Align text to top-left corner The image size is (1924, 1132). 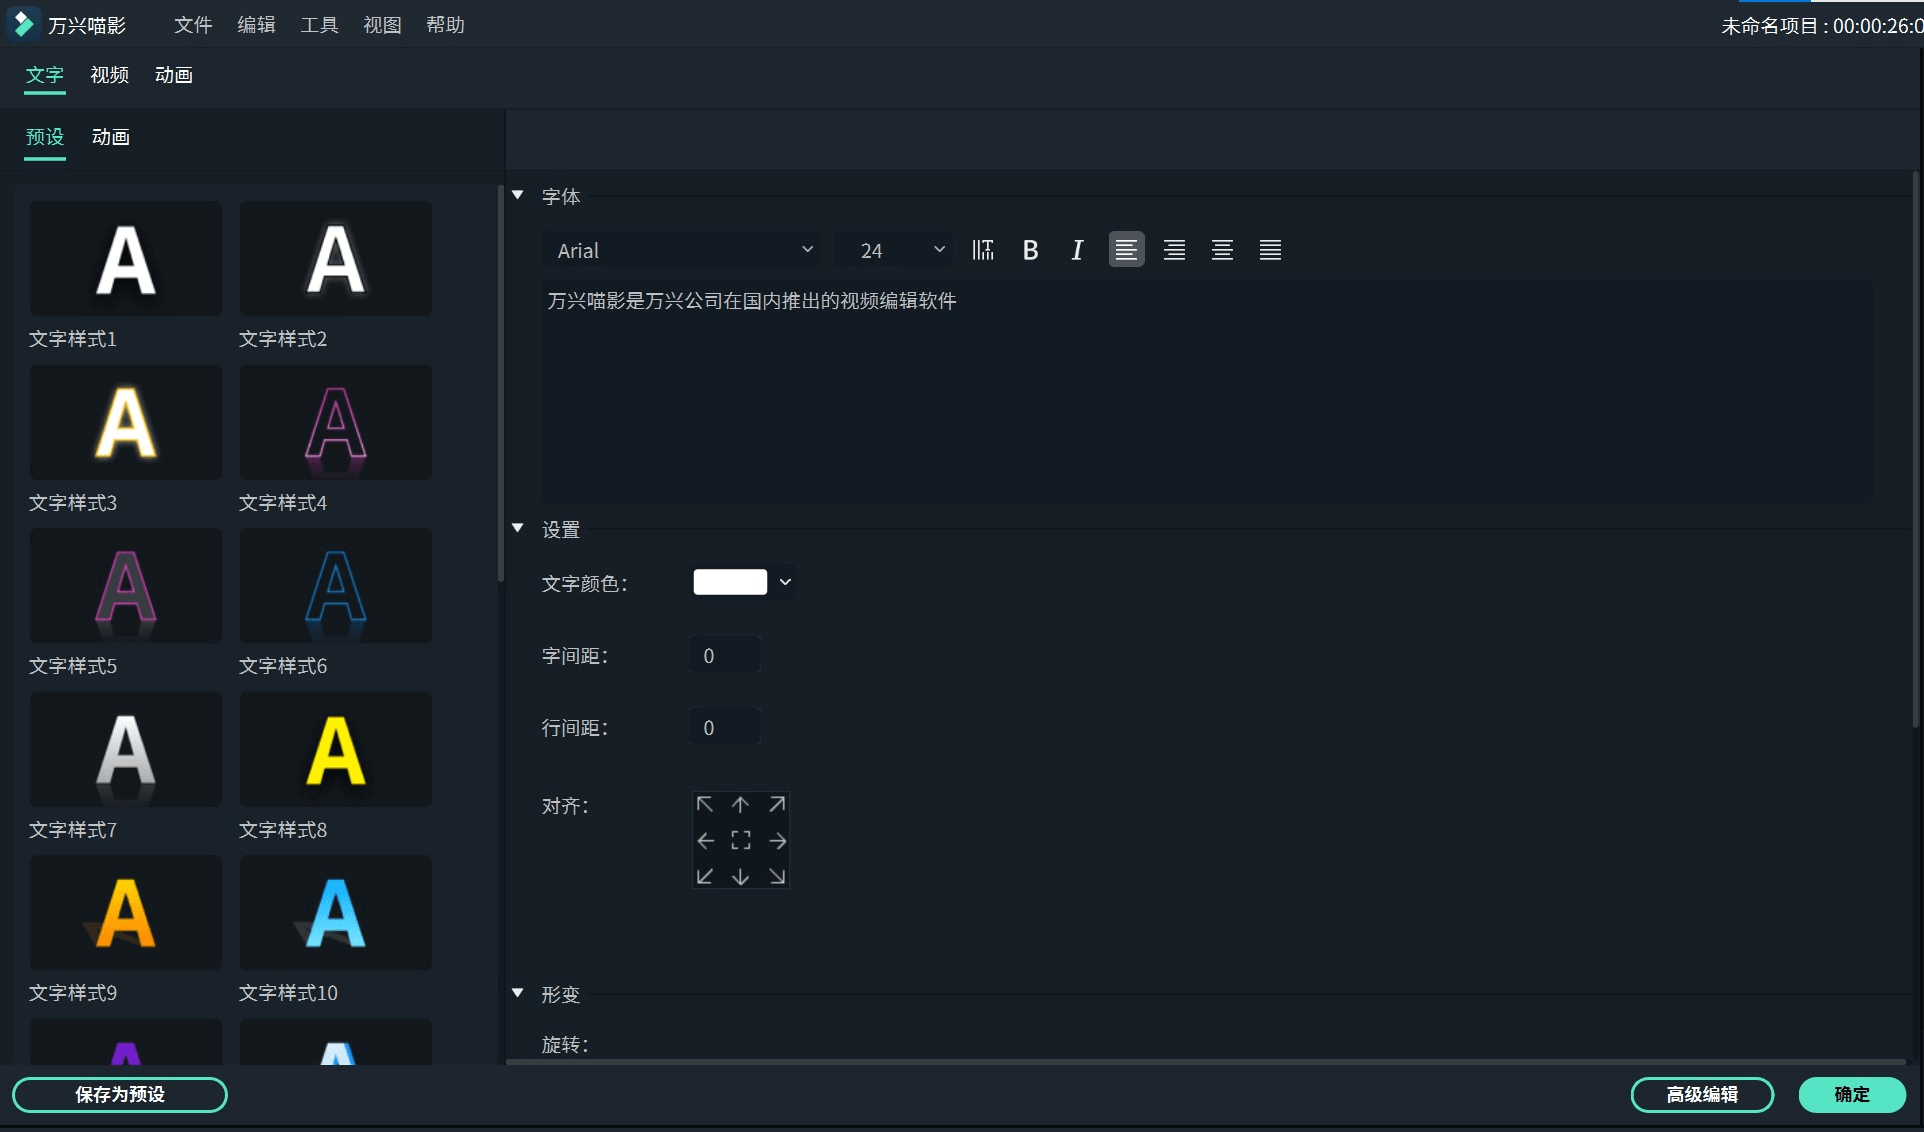(705, 805)
